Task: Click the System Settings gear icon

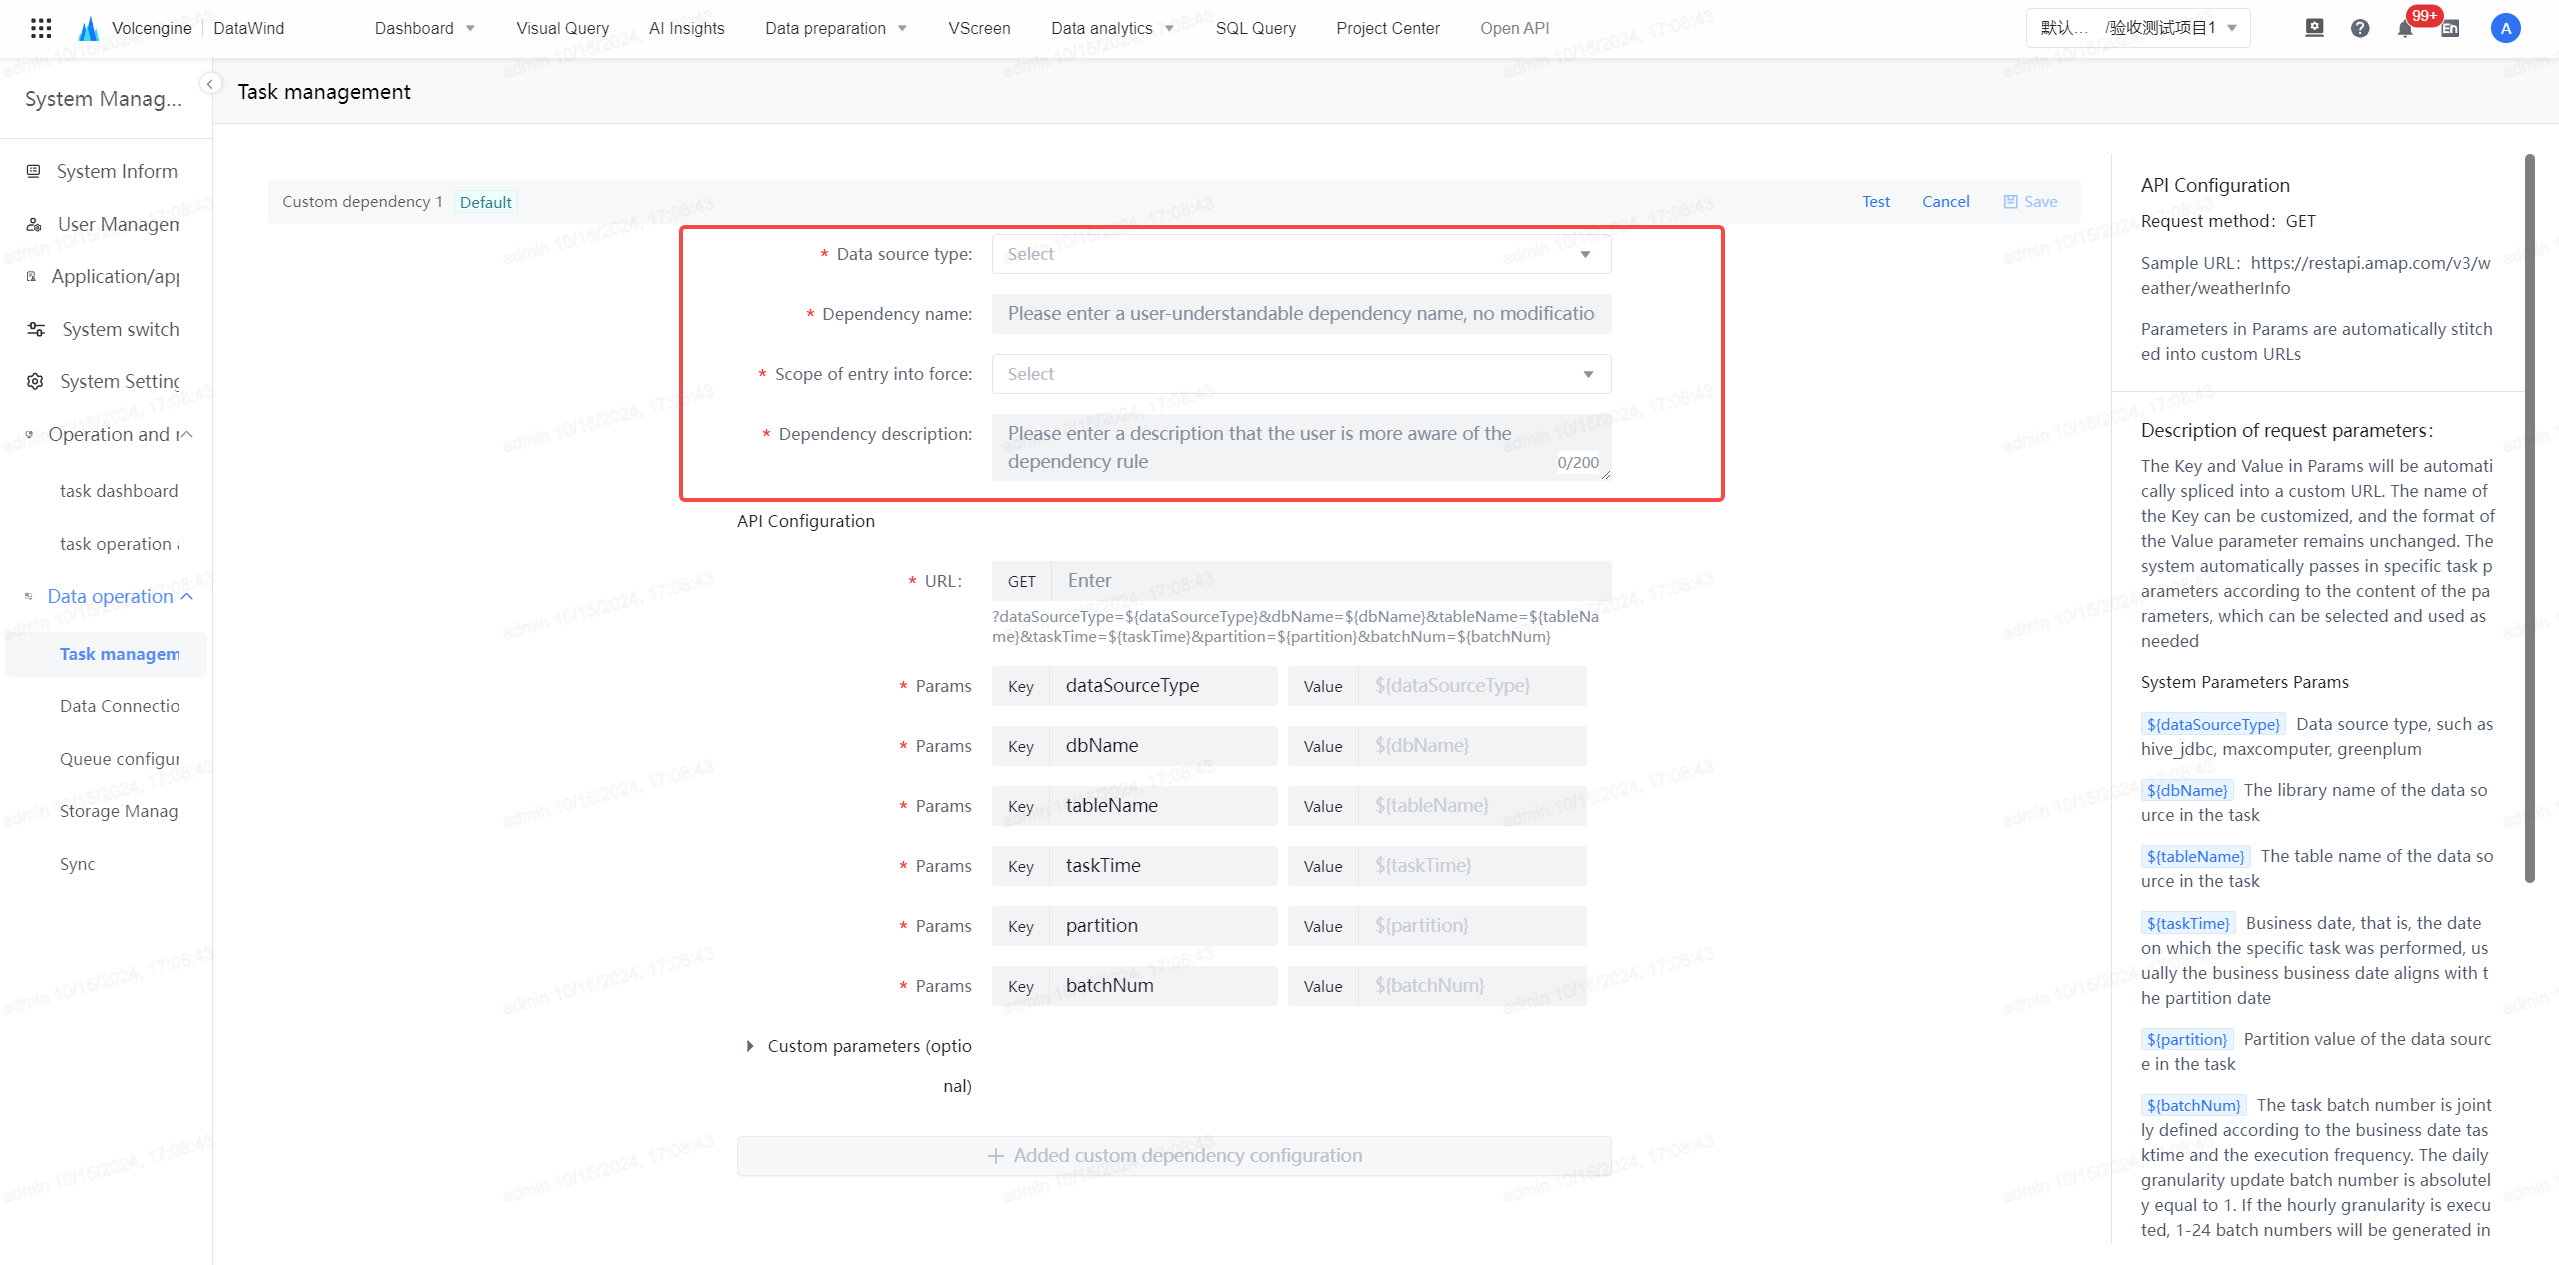Action: pos(35,381)
